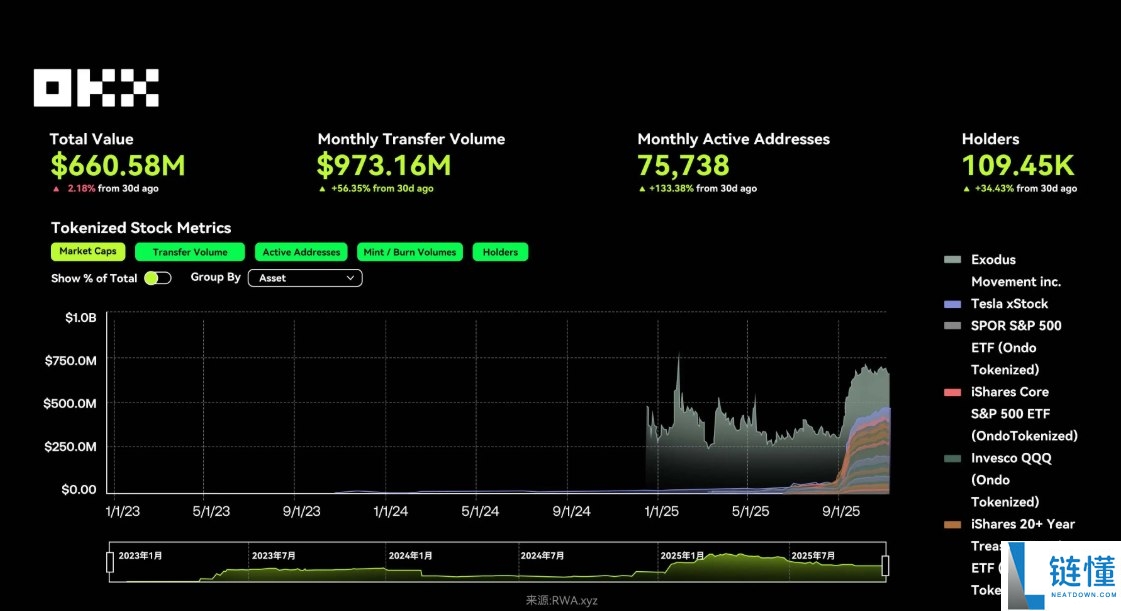Click the Tesla xStock legend swatch
The width and height of the screenshot is (1121, 611).
tap(952, 304)
